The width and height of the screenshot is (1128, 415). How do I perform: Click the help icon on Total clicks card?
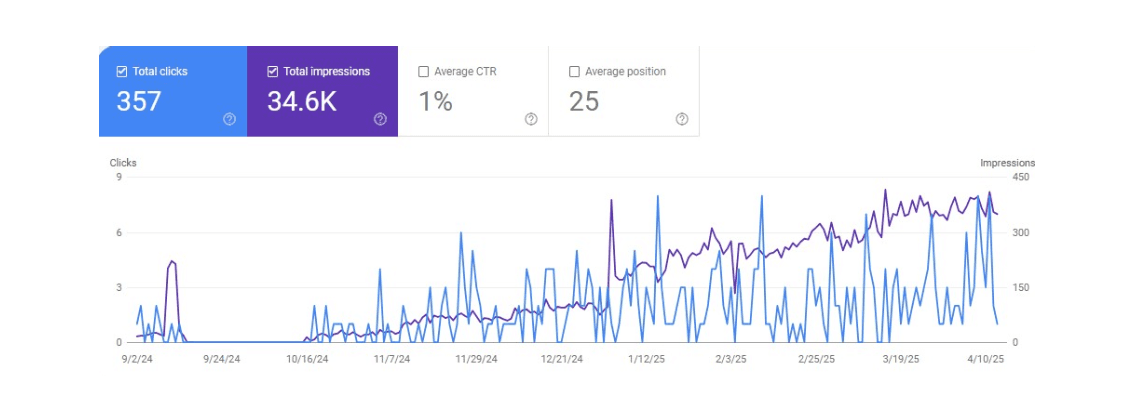coord(229,119)
